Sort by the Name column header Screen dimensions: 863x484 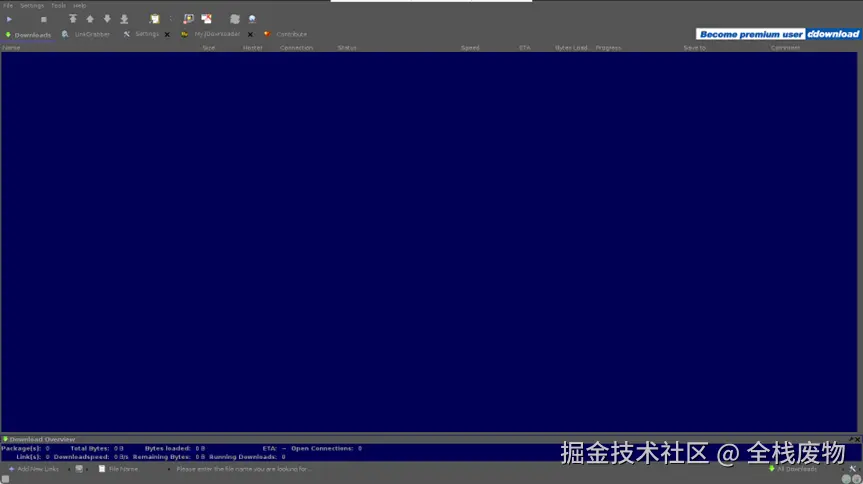click(11, 48)
